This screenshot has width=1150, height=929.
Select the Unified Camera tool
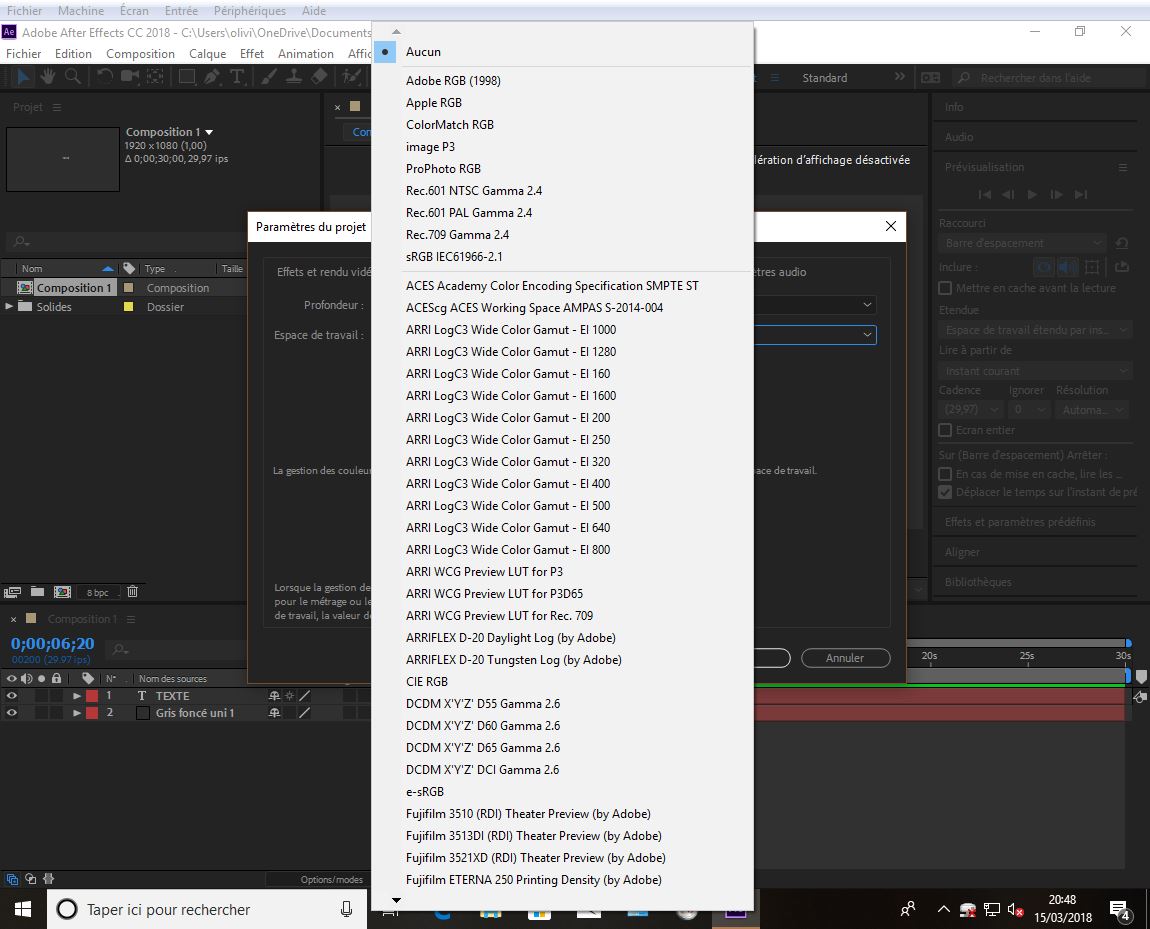point(130,76)
